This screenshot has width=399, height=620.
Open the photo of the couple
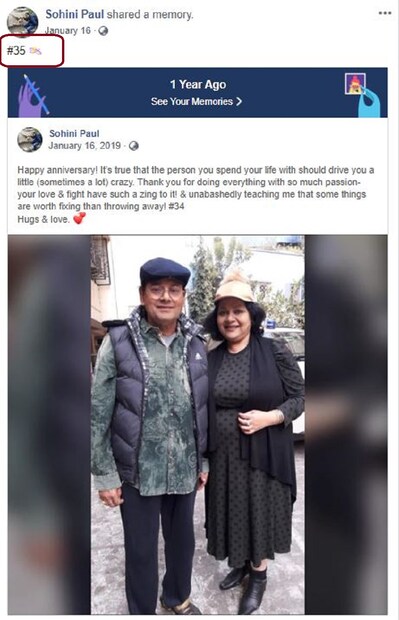pyautogui.click(x=198, y=425)
